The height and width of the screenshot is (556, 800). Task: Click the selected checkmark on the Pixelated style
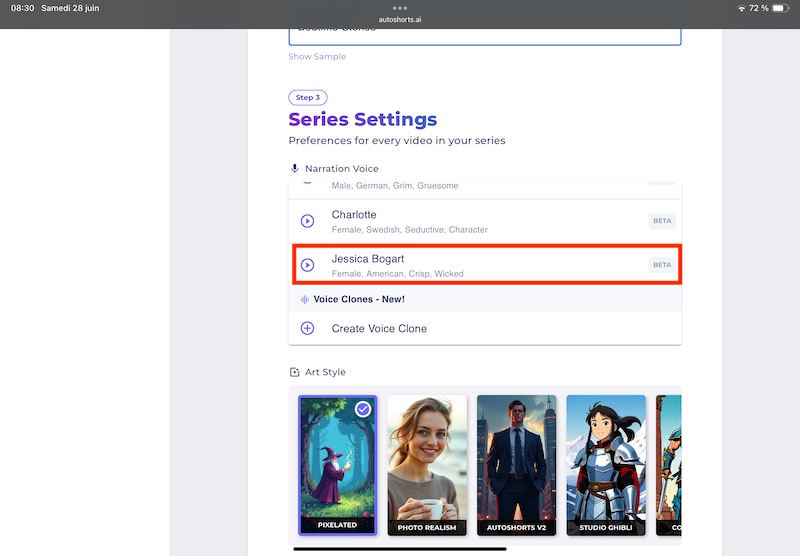[x=363, y=409]
